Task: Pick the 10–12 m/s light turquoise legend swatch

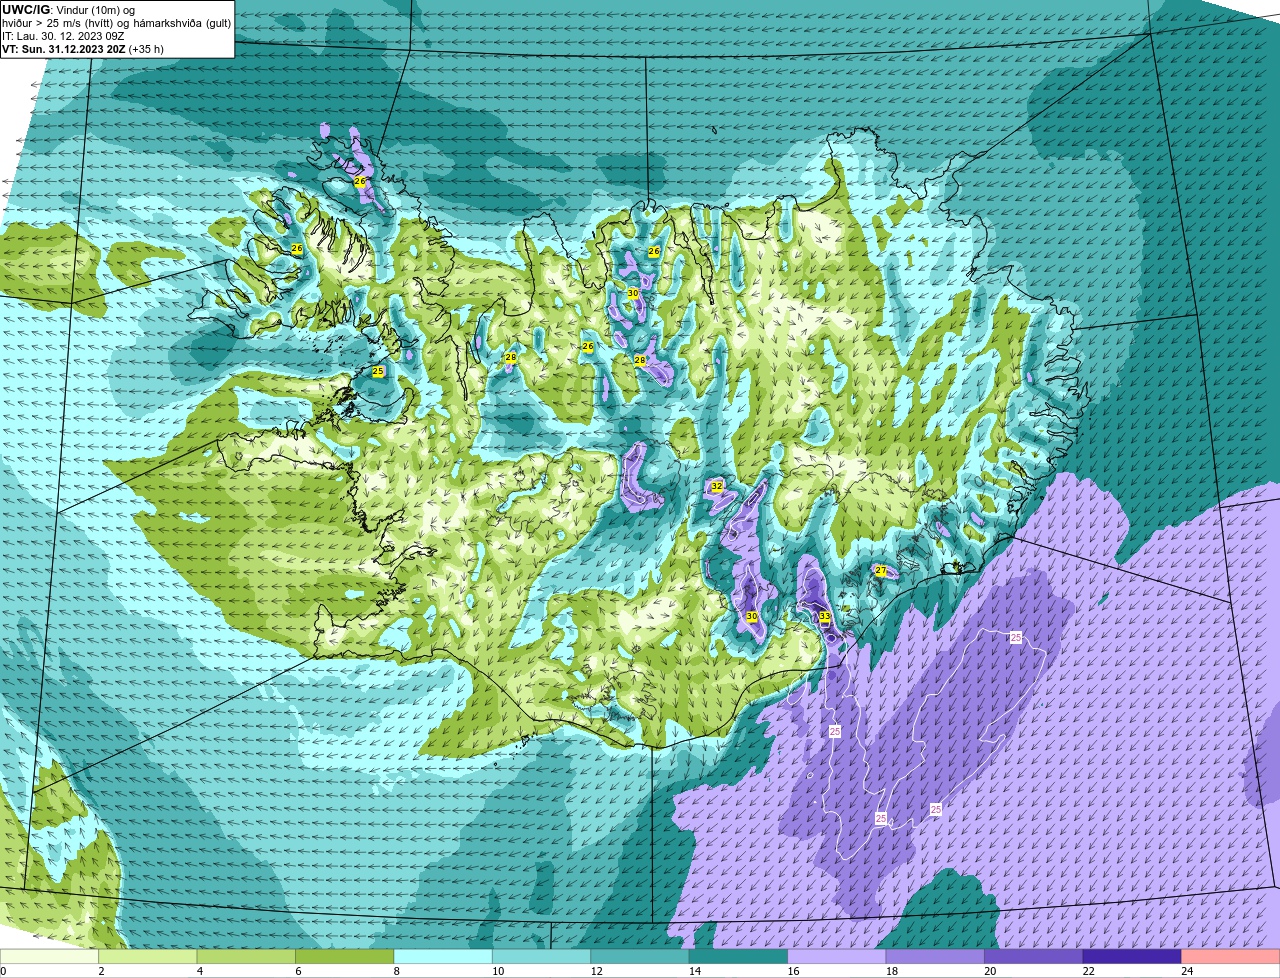Action: coord(542,956)
